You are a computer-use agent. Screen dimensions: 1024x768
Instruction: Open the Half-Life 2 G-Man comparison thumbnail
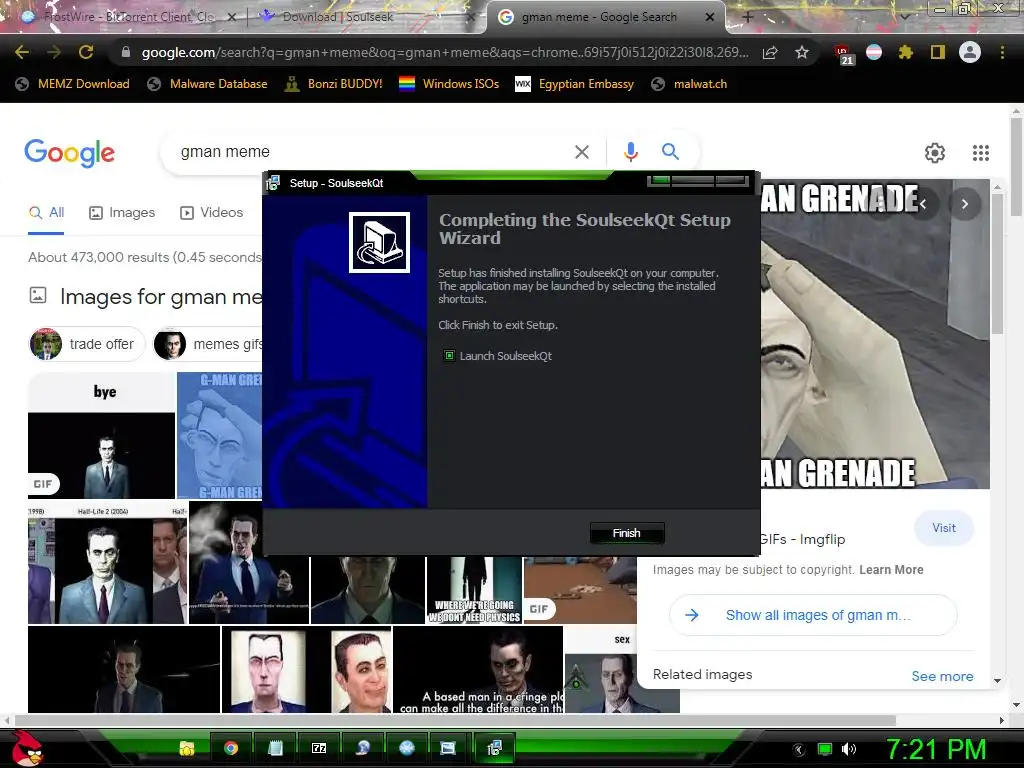pyautogui.click(x=107, y=563)
